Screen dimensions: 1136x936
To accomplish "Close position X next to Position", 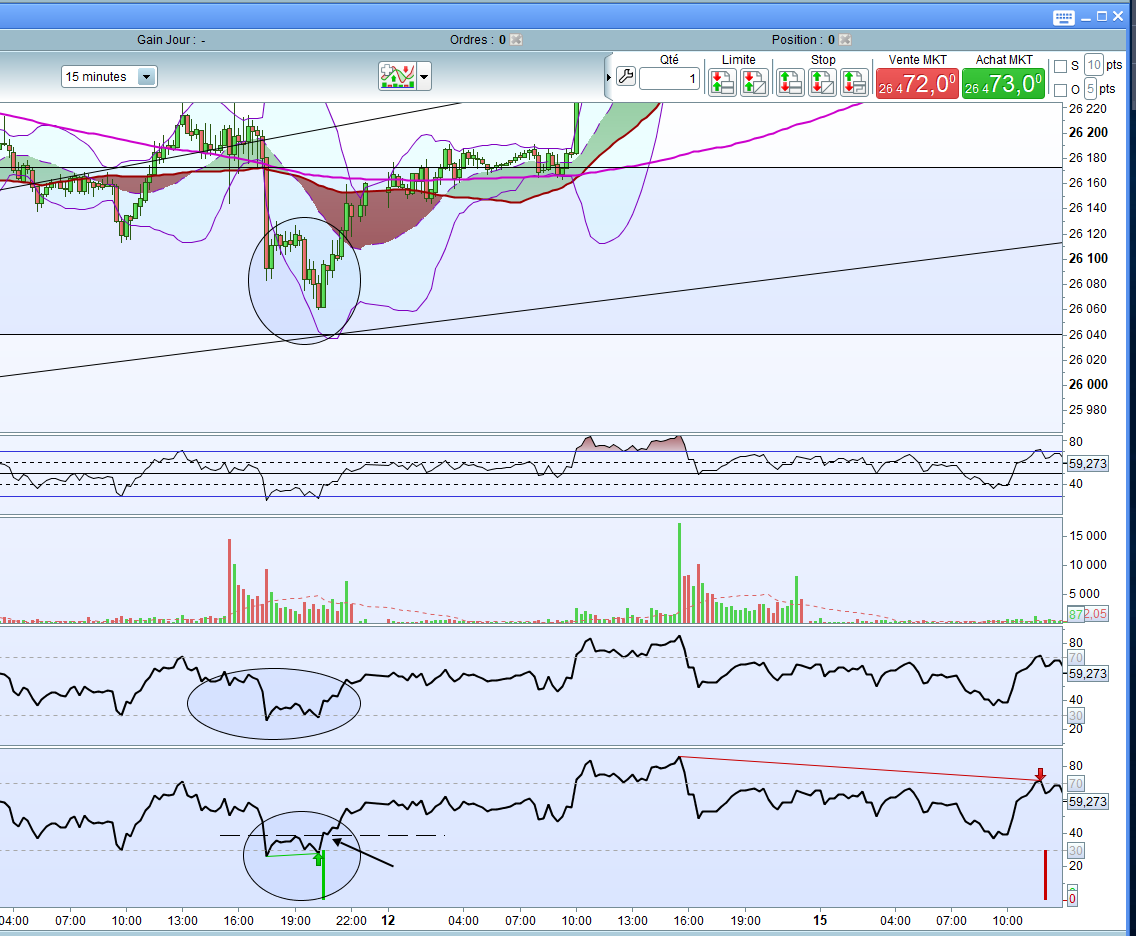I will click(845, 40).
